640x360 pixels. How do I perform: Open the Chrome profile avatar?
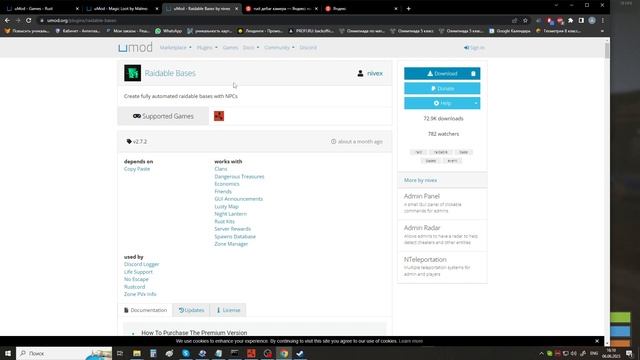(592, 20)
